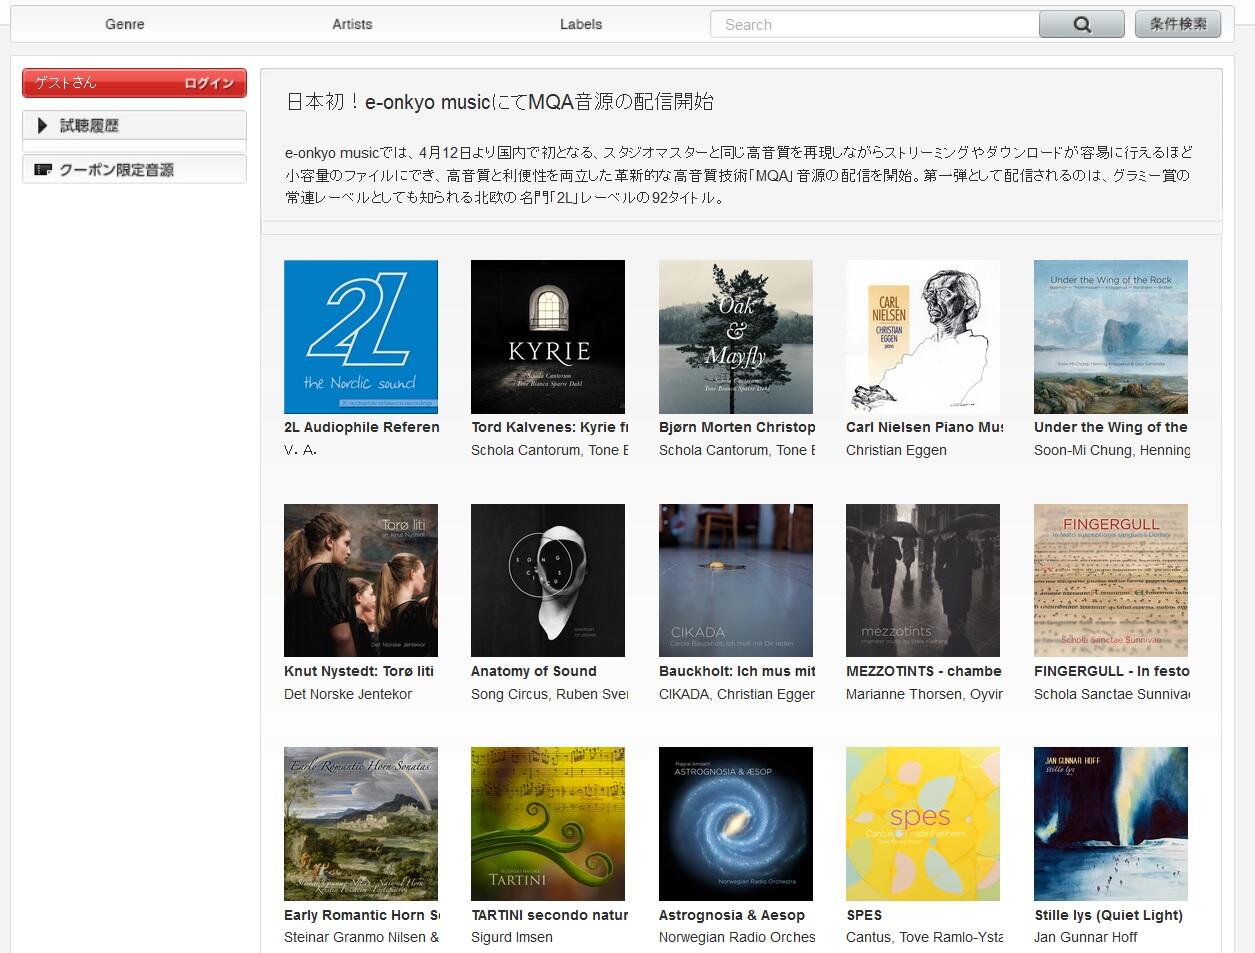Click the Astrognosia & Aesop title link
The width and height of the screenshot is (1255, 953).
732,915
